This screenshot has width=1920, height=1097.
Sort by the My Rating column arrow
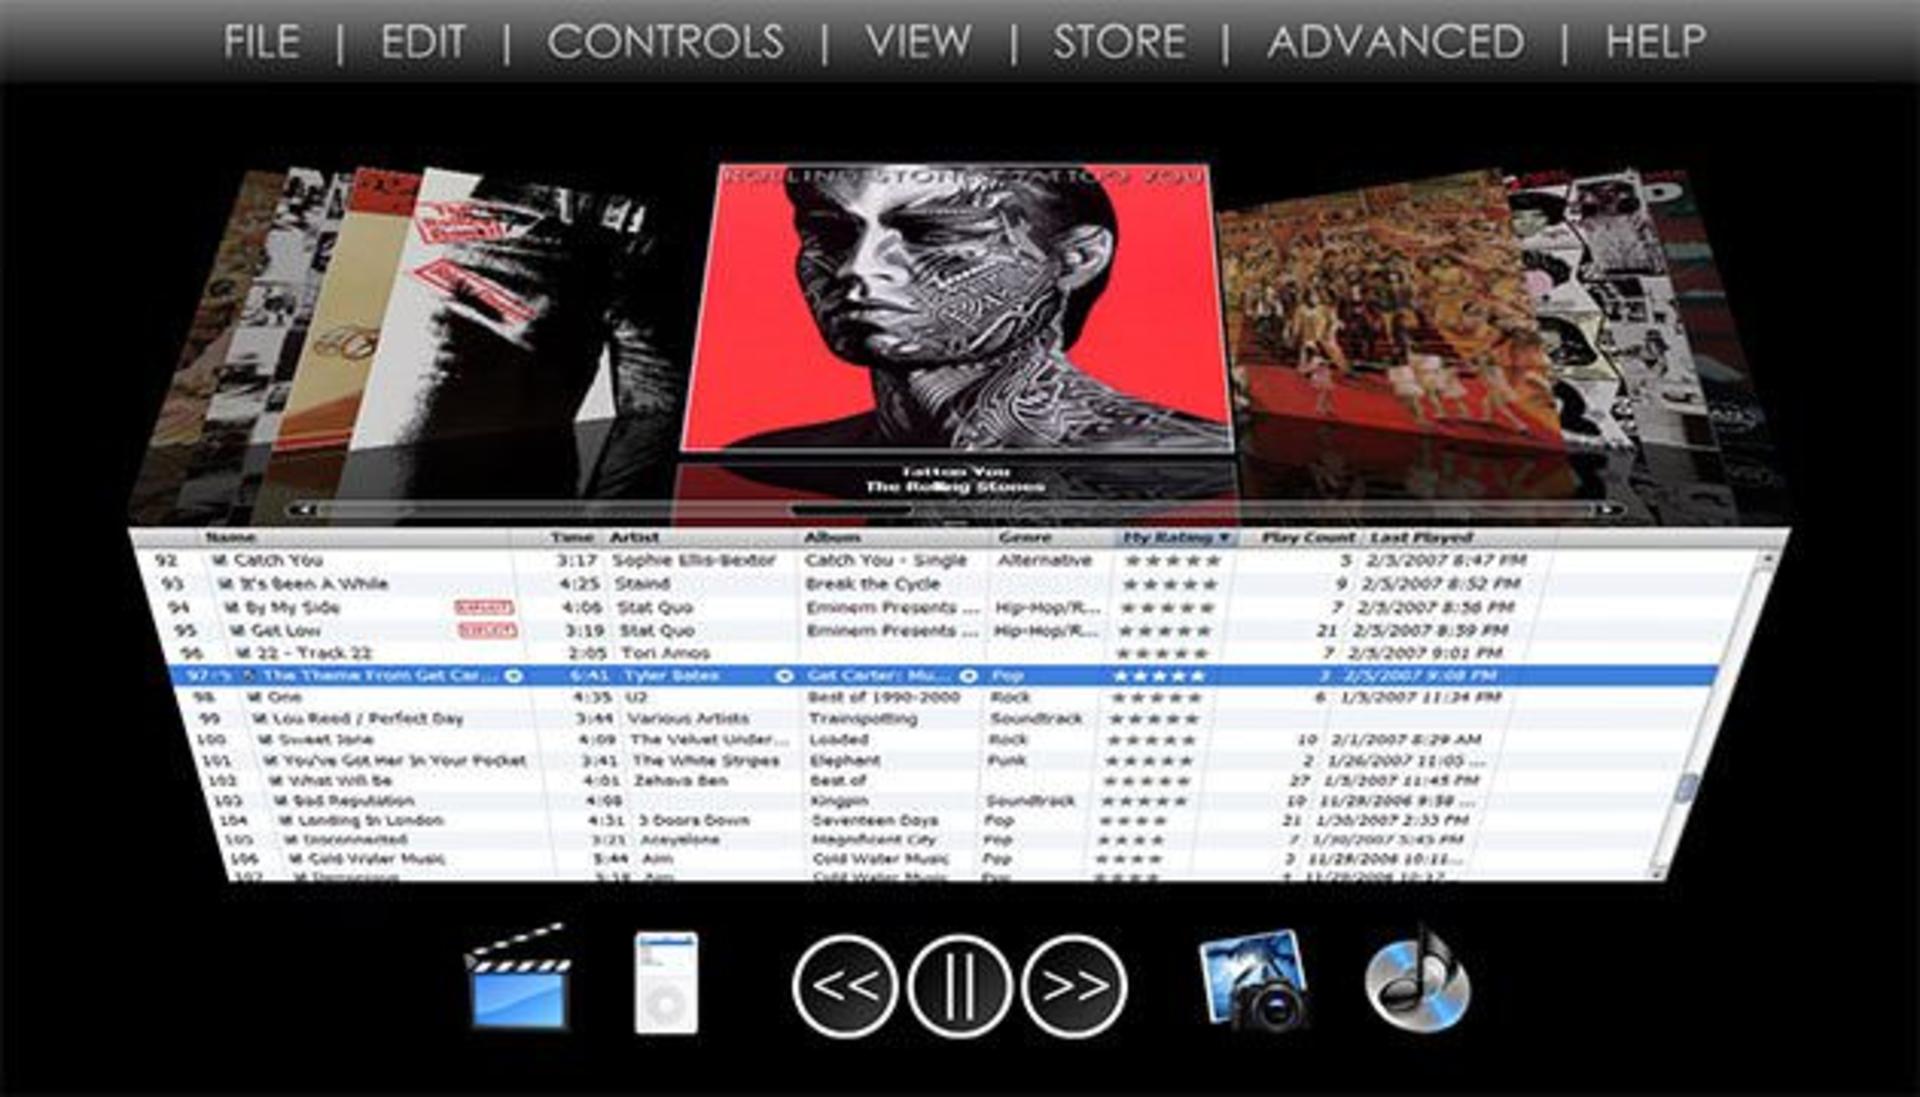pos(1223,538)
